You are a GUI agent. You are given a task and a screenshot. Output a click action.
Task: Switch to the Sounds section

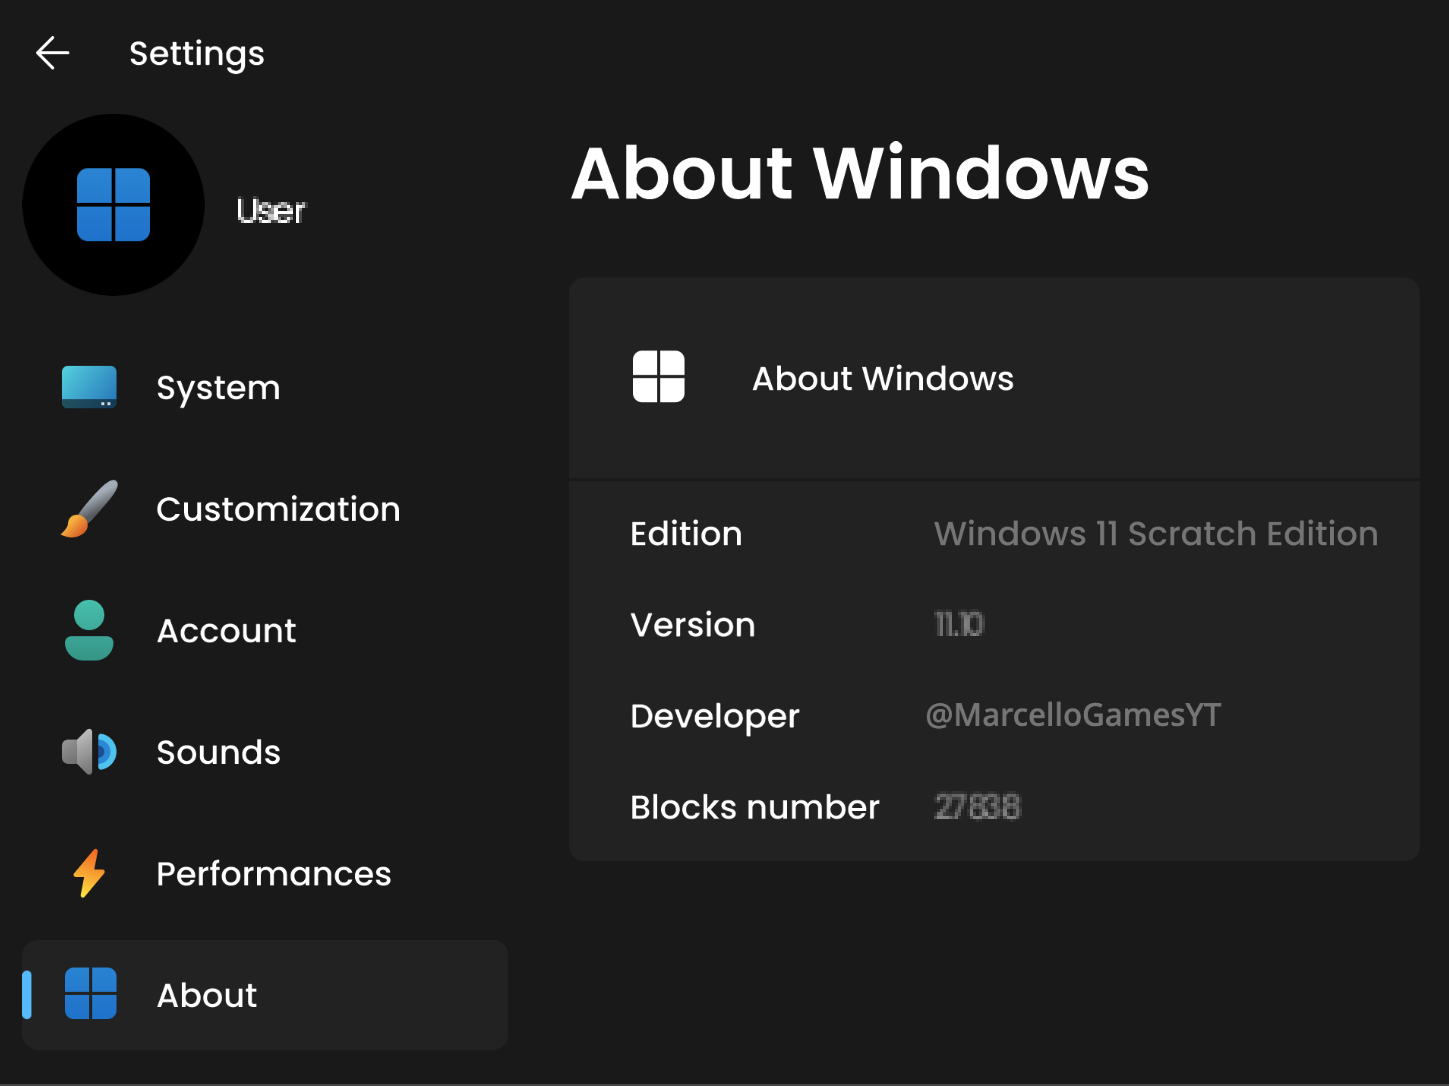click(219, 752)
